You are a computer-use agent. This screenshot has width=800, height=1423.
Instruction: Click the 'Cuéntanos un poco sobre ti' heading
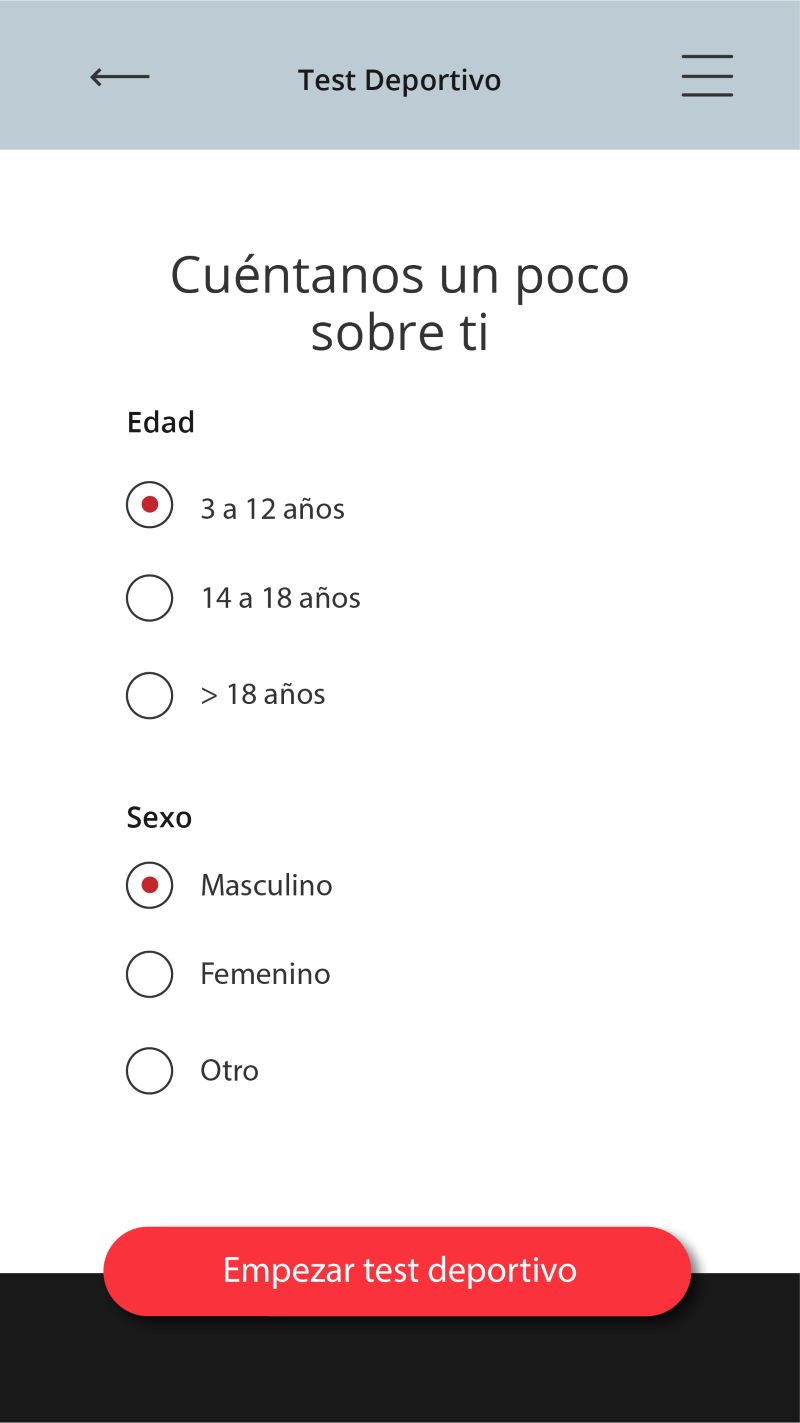(399, 303)
